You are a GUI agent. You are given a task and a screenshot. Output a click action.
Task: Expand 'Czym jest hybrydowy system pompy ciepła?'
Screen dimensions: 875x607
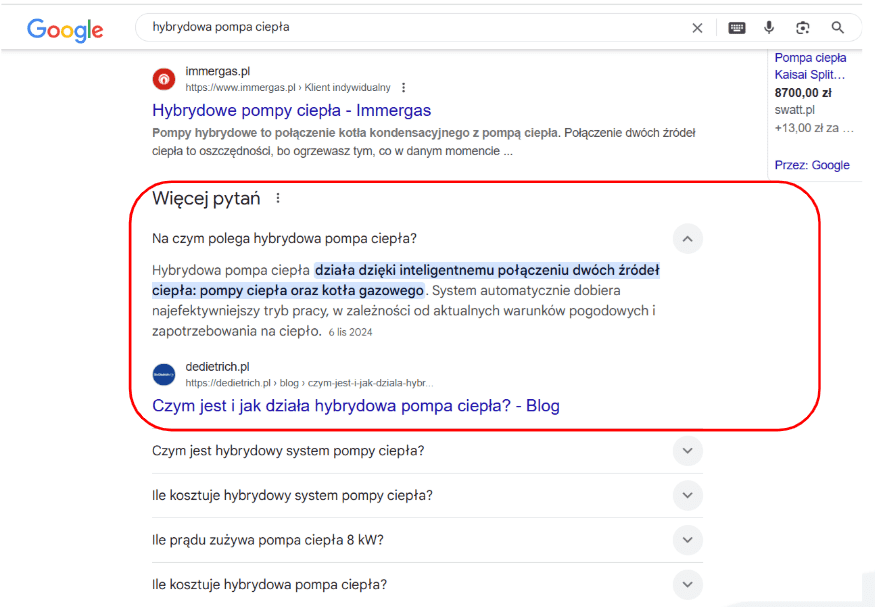(687, 451)
